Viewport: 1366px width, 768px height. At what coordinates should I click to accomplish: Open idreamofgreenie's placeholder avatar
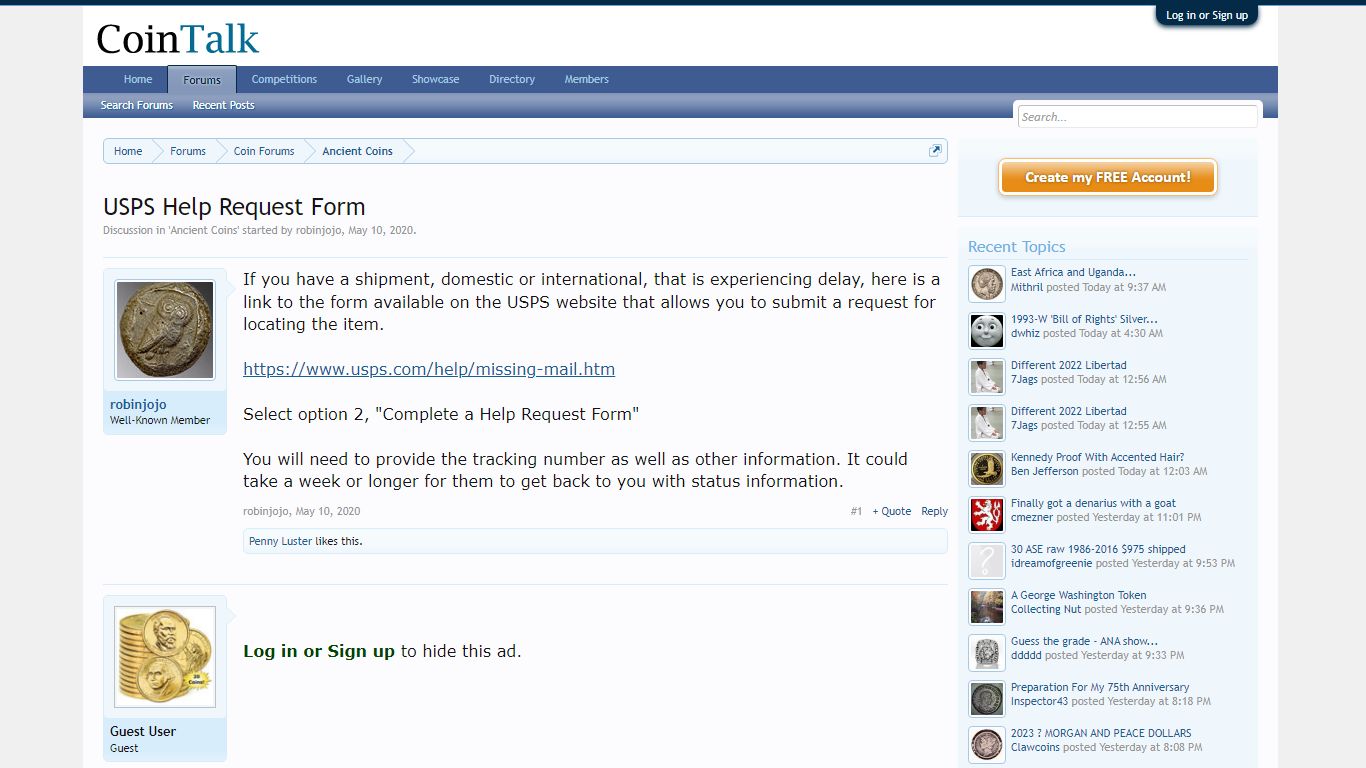[987, 560]
